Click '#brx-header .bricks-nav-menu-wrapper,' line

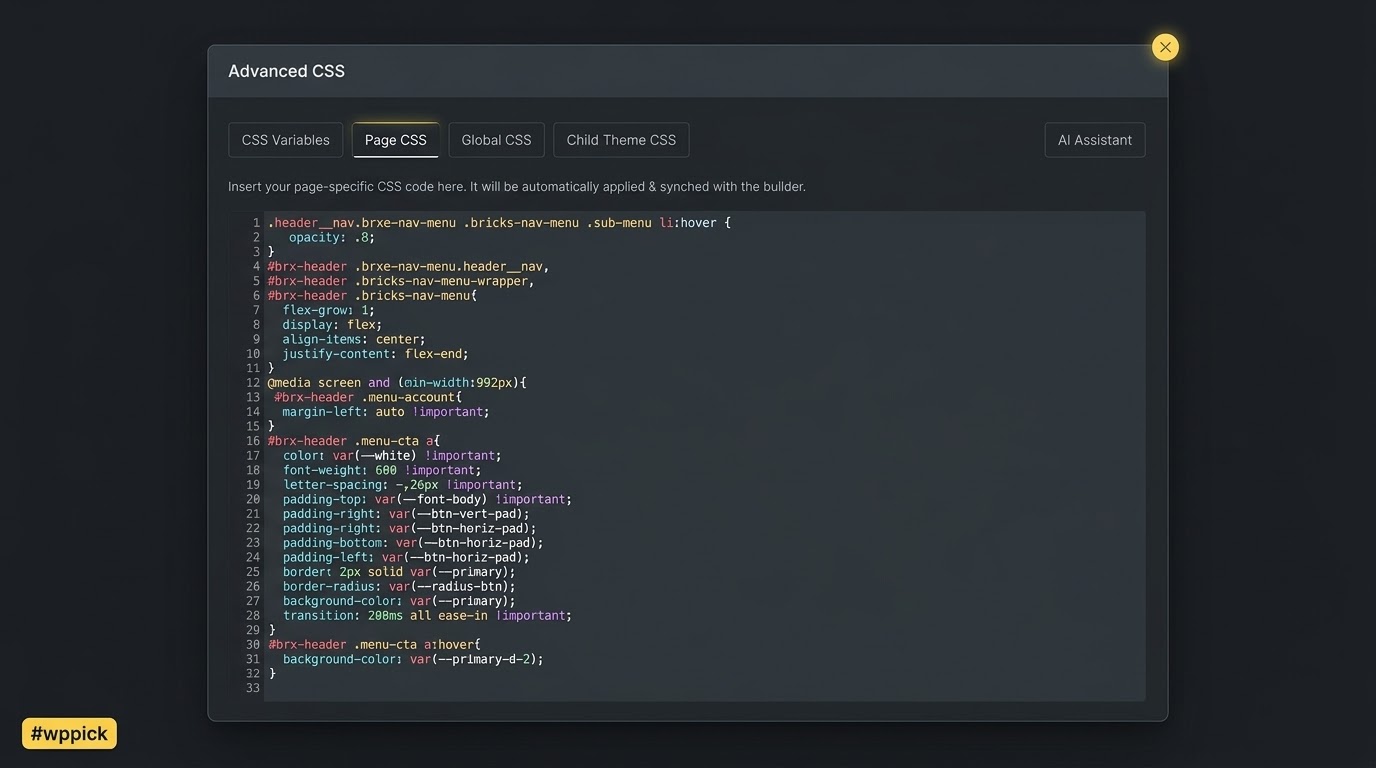(401, 281)
